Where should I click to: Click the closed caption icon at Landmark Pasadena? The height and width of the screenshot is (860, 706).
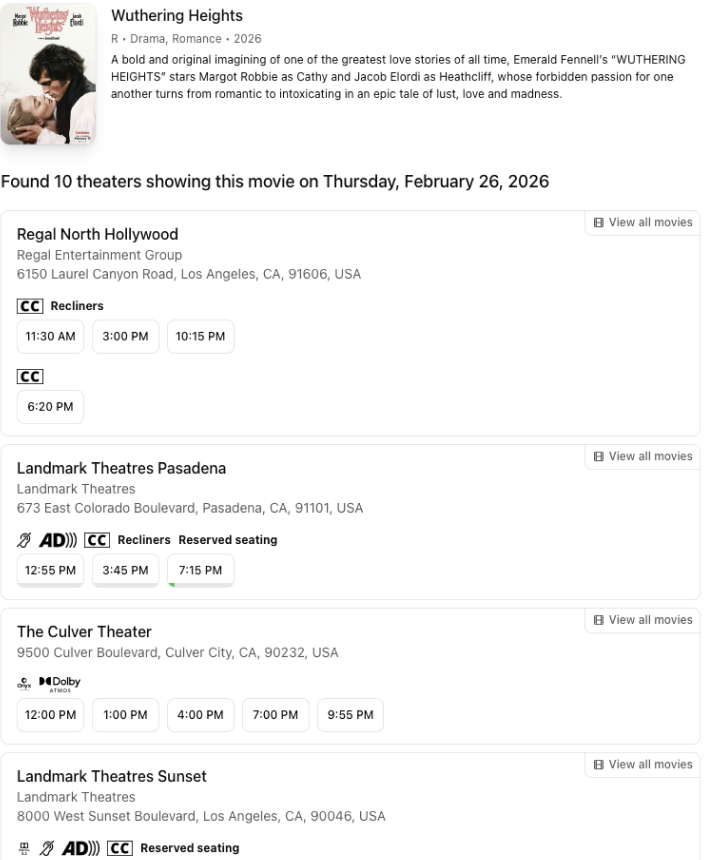[97, 540]
